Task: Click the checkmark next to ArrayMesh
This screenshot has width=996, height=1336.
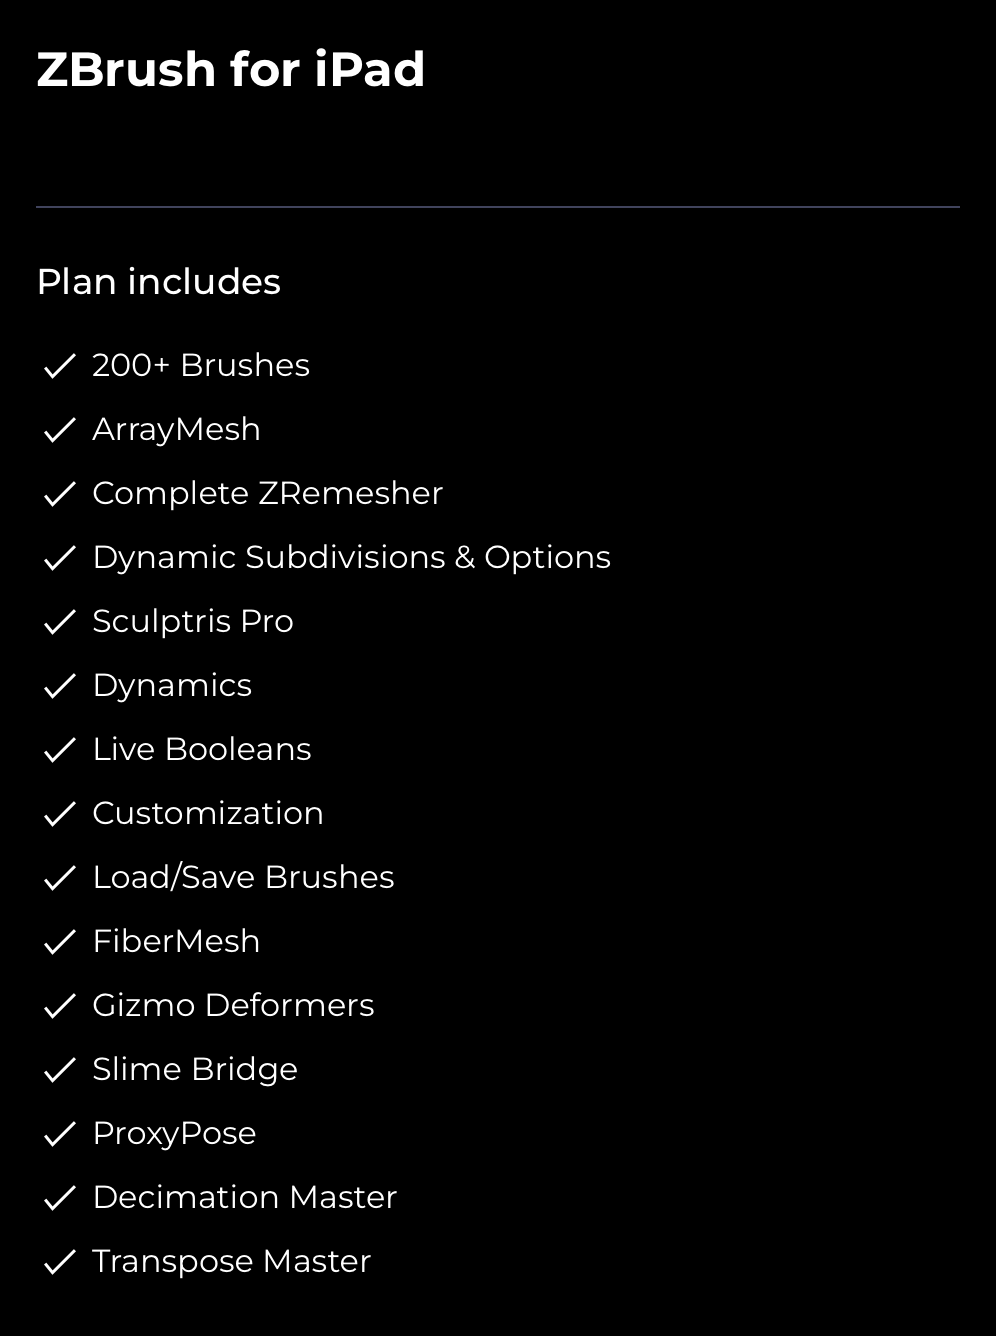Action: click(60, 430)
